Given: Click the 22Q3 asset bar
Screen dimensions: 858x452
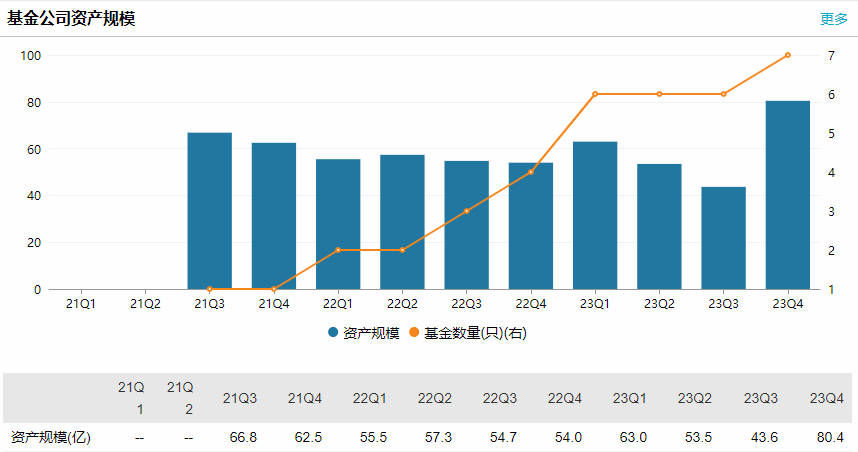Looking at the screenshot, I should pos(467,225).
